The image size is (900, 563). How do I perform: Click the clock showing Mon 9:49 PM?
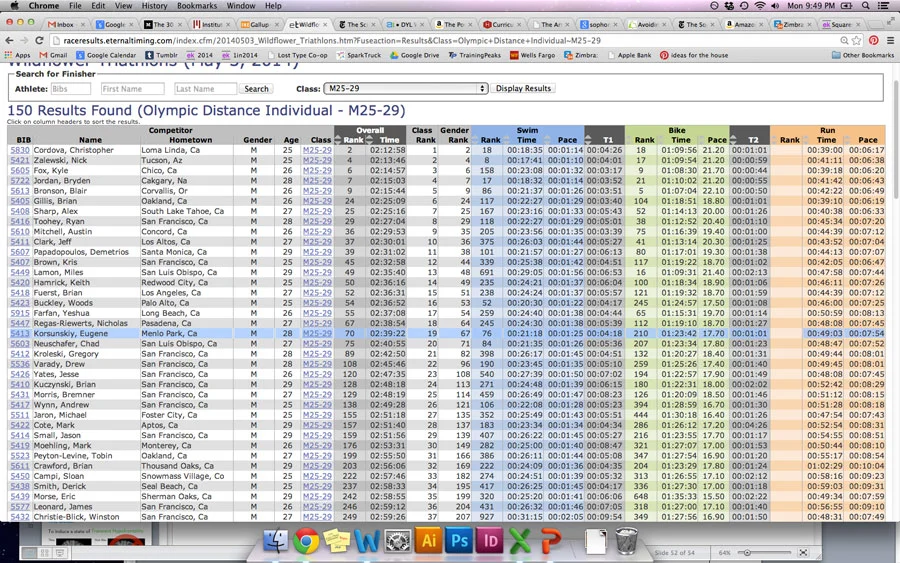coord(810,6)
